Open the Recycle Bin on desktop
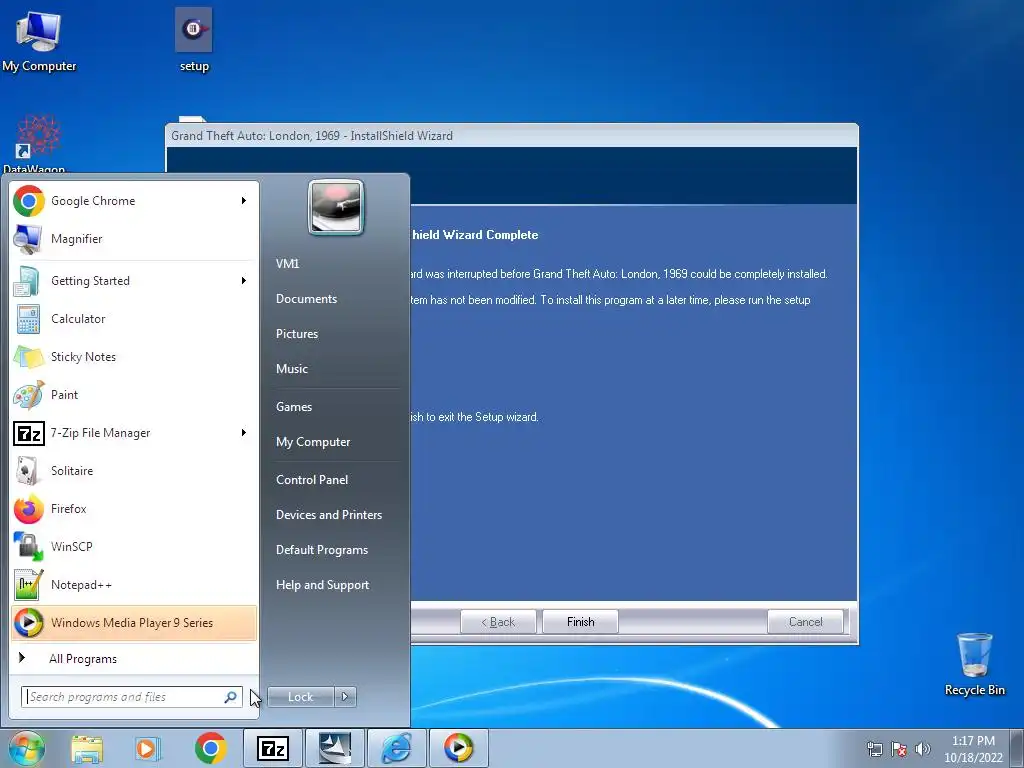This screenshot has width=1024, height=768. click(974, 664)
